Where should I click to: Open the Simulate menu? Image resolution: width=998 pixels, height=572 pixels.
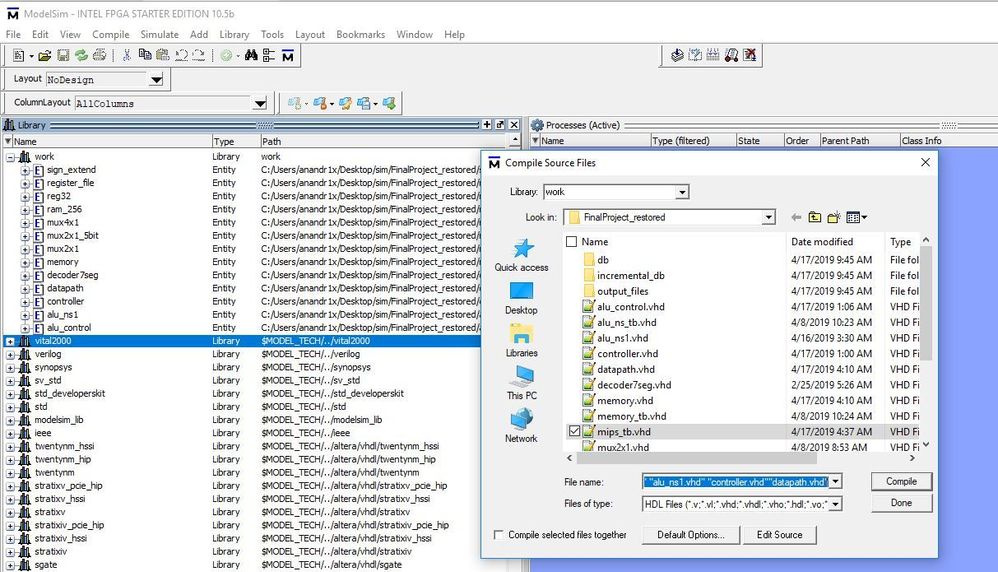coord(159,34)
